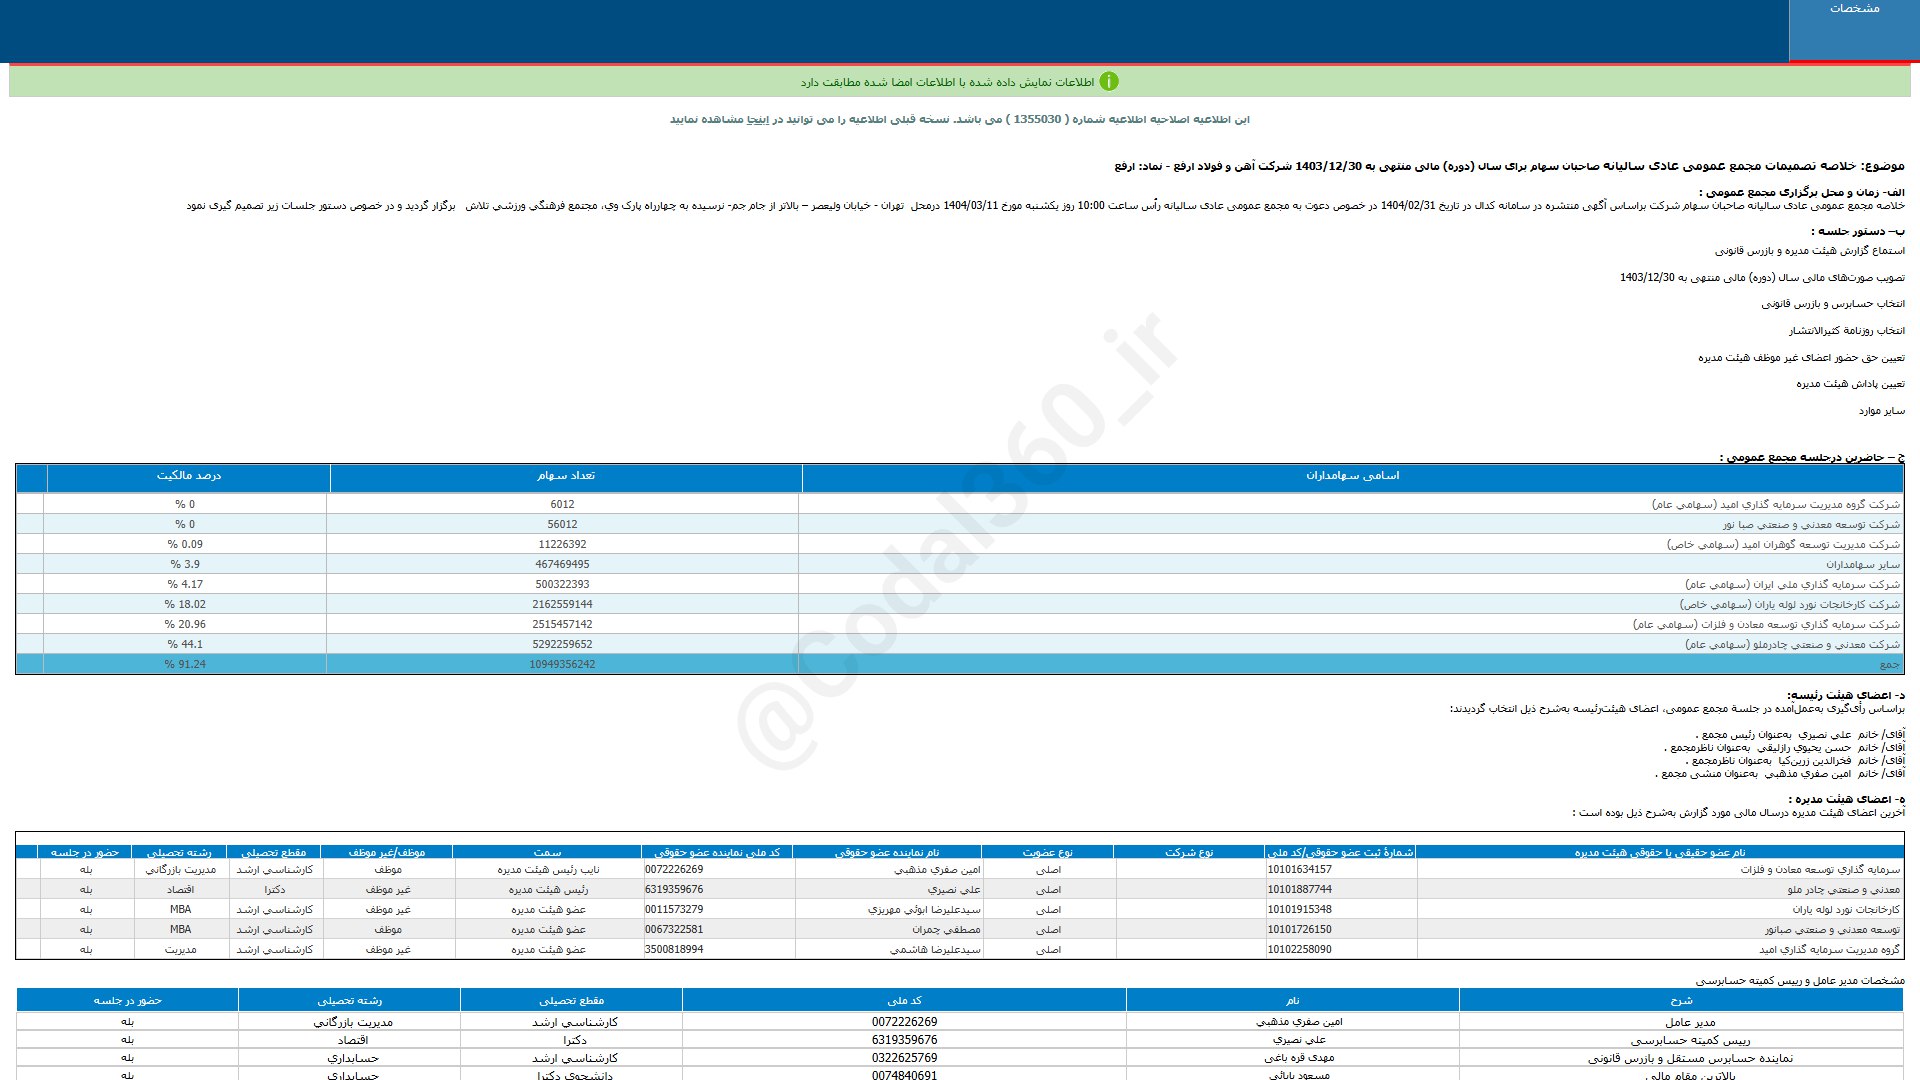Click registration number '10101634157'
Viewport: 1920px width, 1080px height.
coord(1299,870)
